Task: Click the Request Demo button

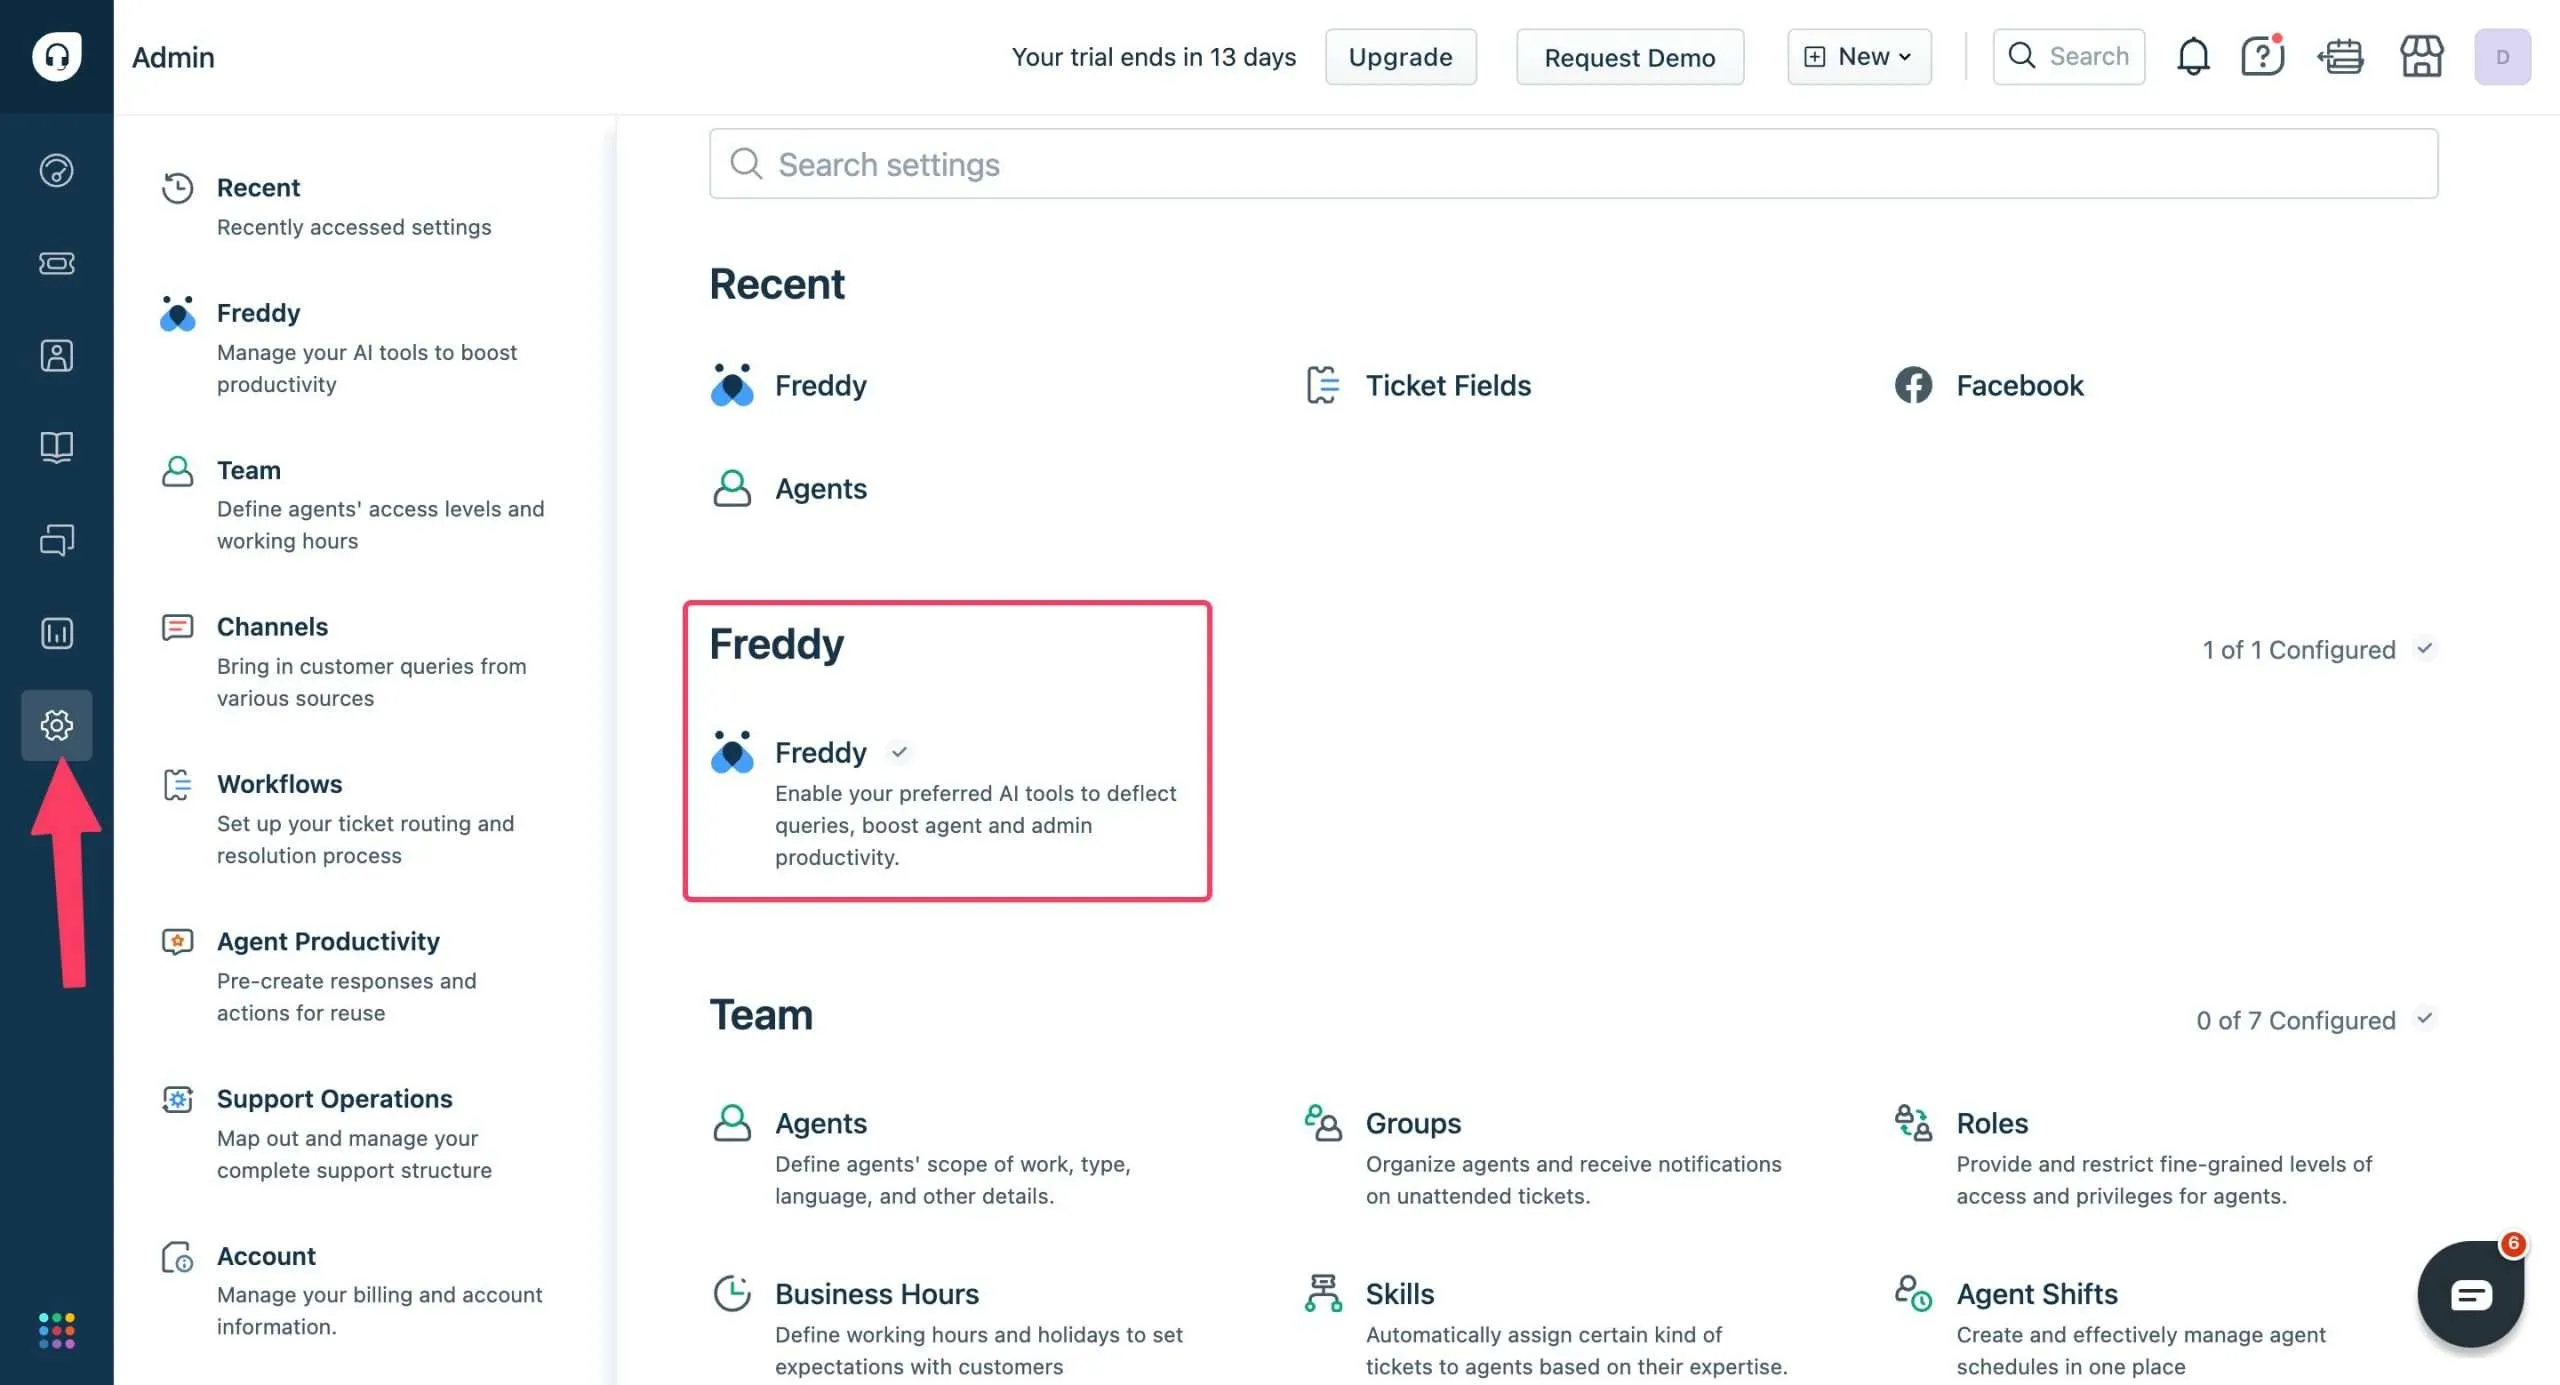Action: tap(1630, 57)
